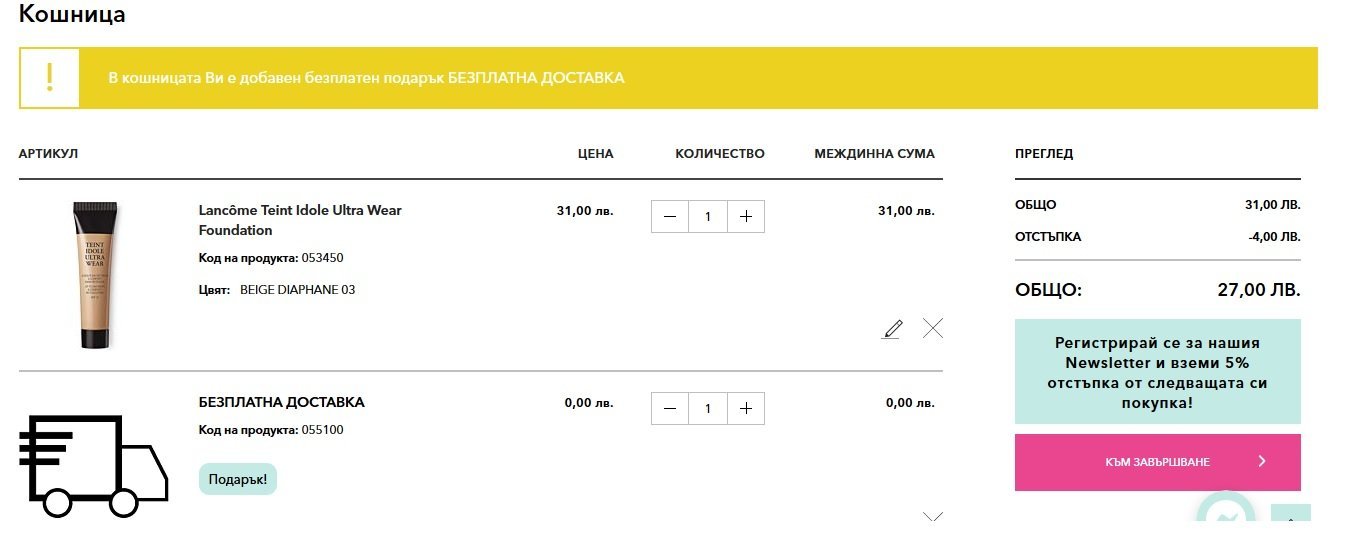The width and height of the screenshot is (1359, 560).
Task: Open Lancôme Teint Idole Ultra Wear Foundation link
Action: point(300,220)
